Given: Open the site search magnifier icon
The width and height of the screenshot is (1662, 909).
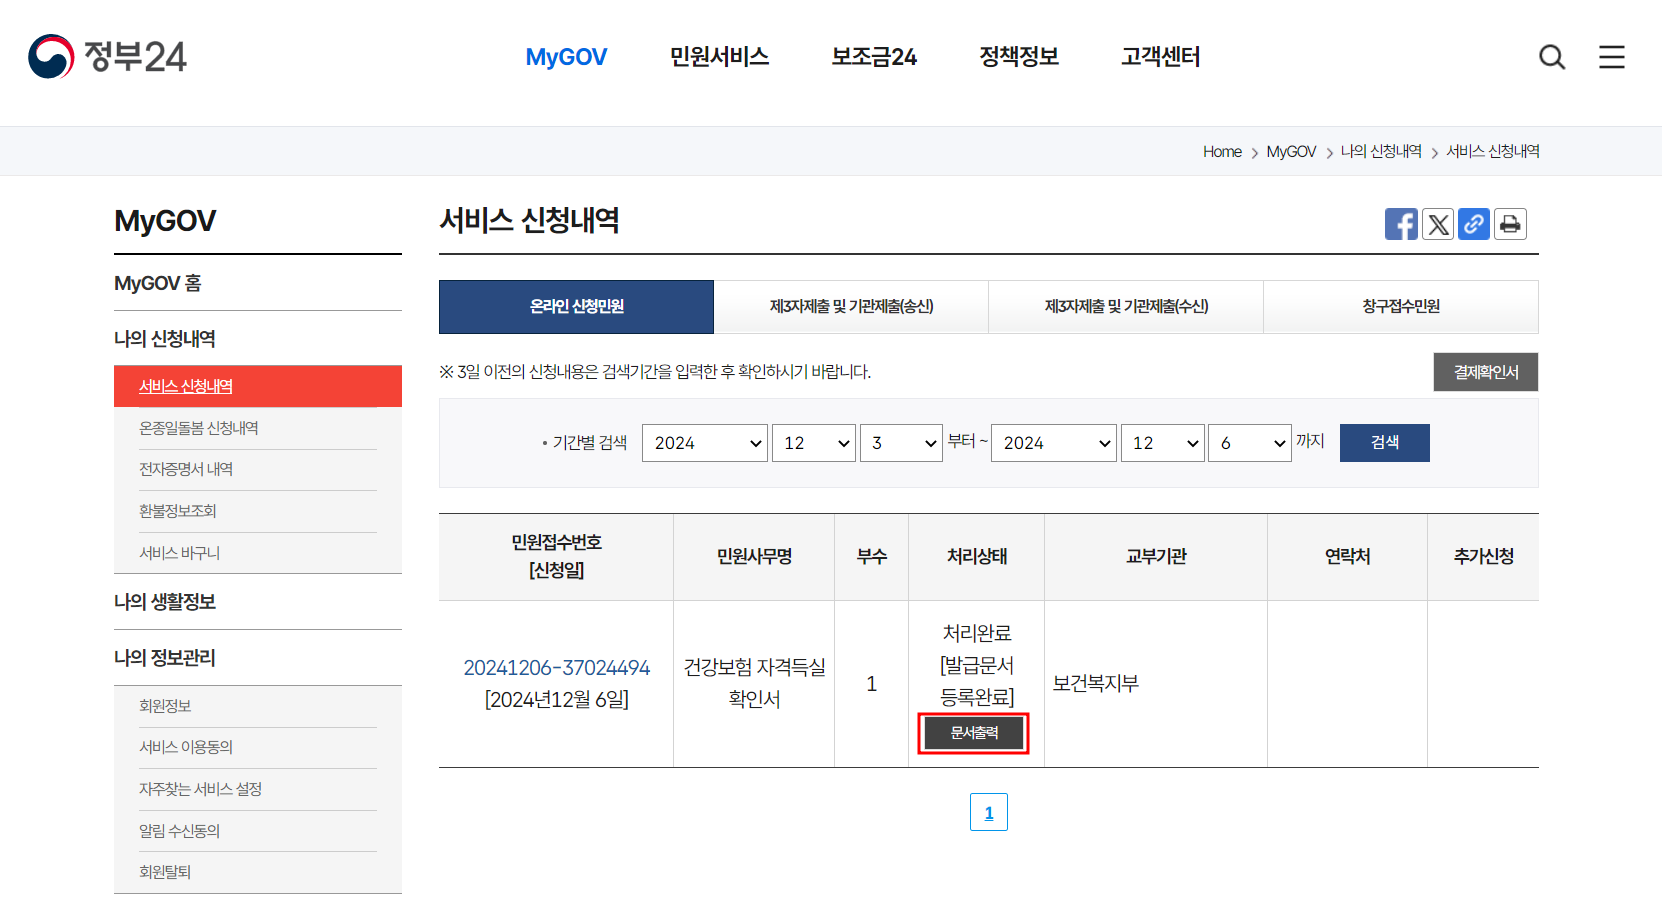Looking at the screenshot, I should [x=1551, y=57].
